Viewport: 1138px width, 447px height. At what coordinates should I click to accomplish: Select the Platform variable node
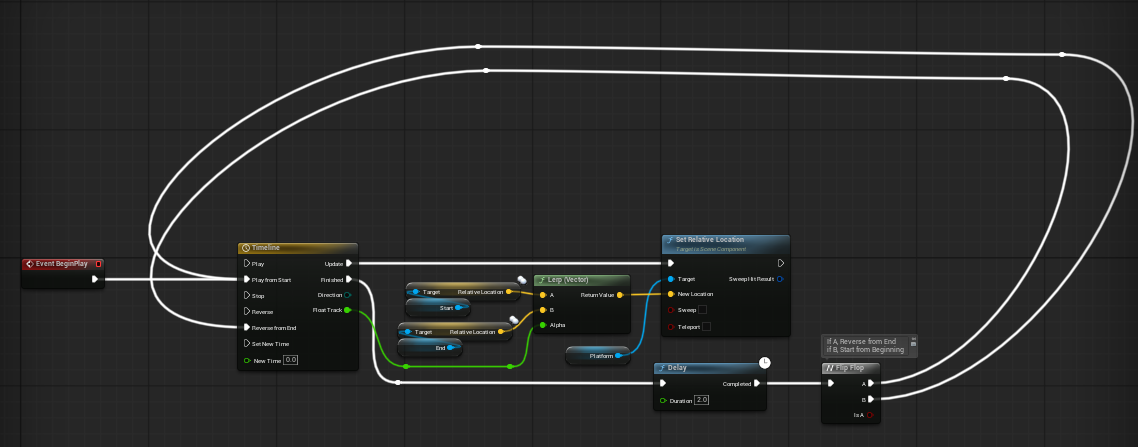[x=597, y=356]
